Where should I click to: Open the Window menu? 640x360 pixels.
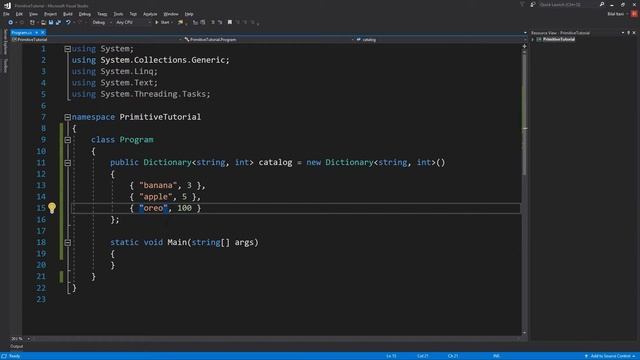pyautogui.click(x=171, y=14)
